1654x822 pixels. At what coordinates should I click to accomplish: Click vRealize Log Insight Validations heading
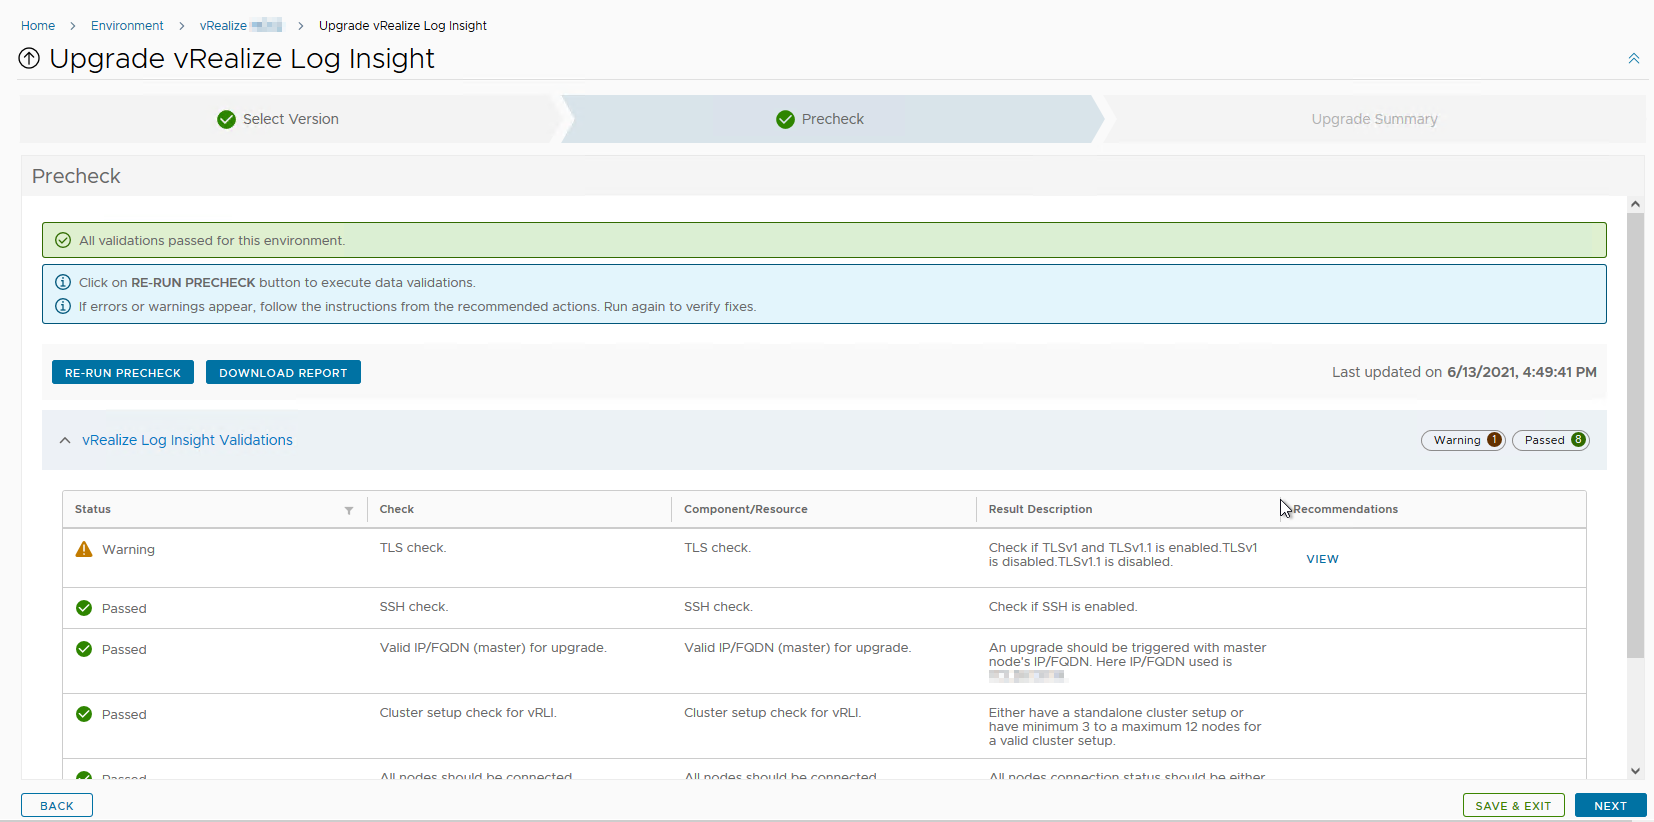pos(187,440)
